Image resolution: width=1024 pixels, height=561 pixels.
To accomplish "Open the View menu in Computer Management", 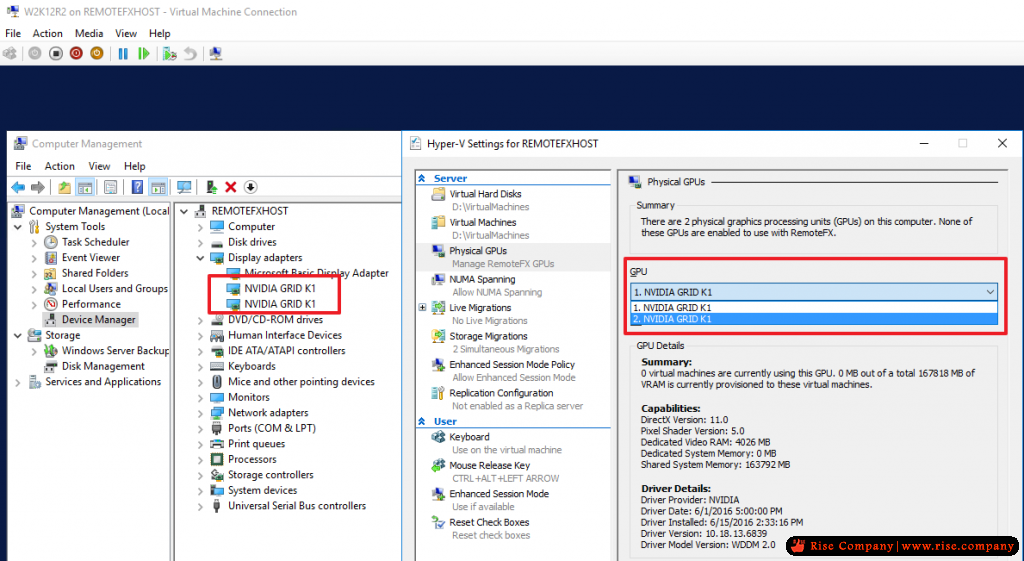I will click(x=99, y=166).
